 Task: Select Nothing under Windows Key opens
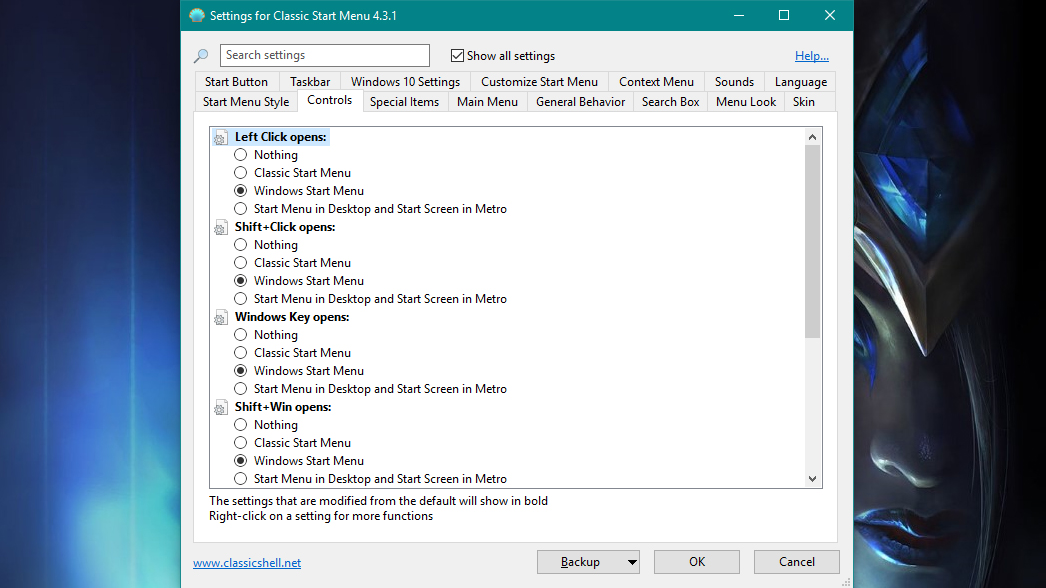click(x=241, y=335)
